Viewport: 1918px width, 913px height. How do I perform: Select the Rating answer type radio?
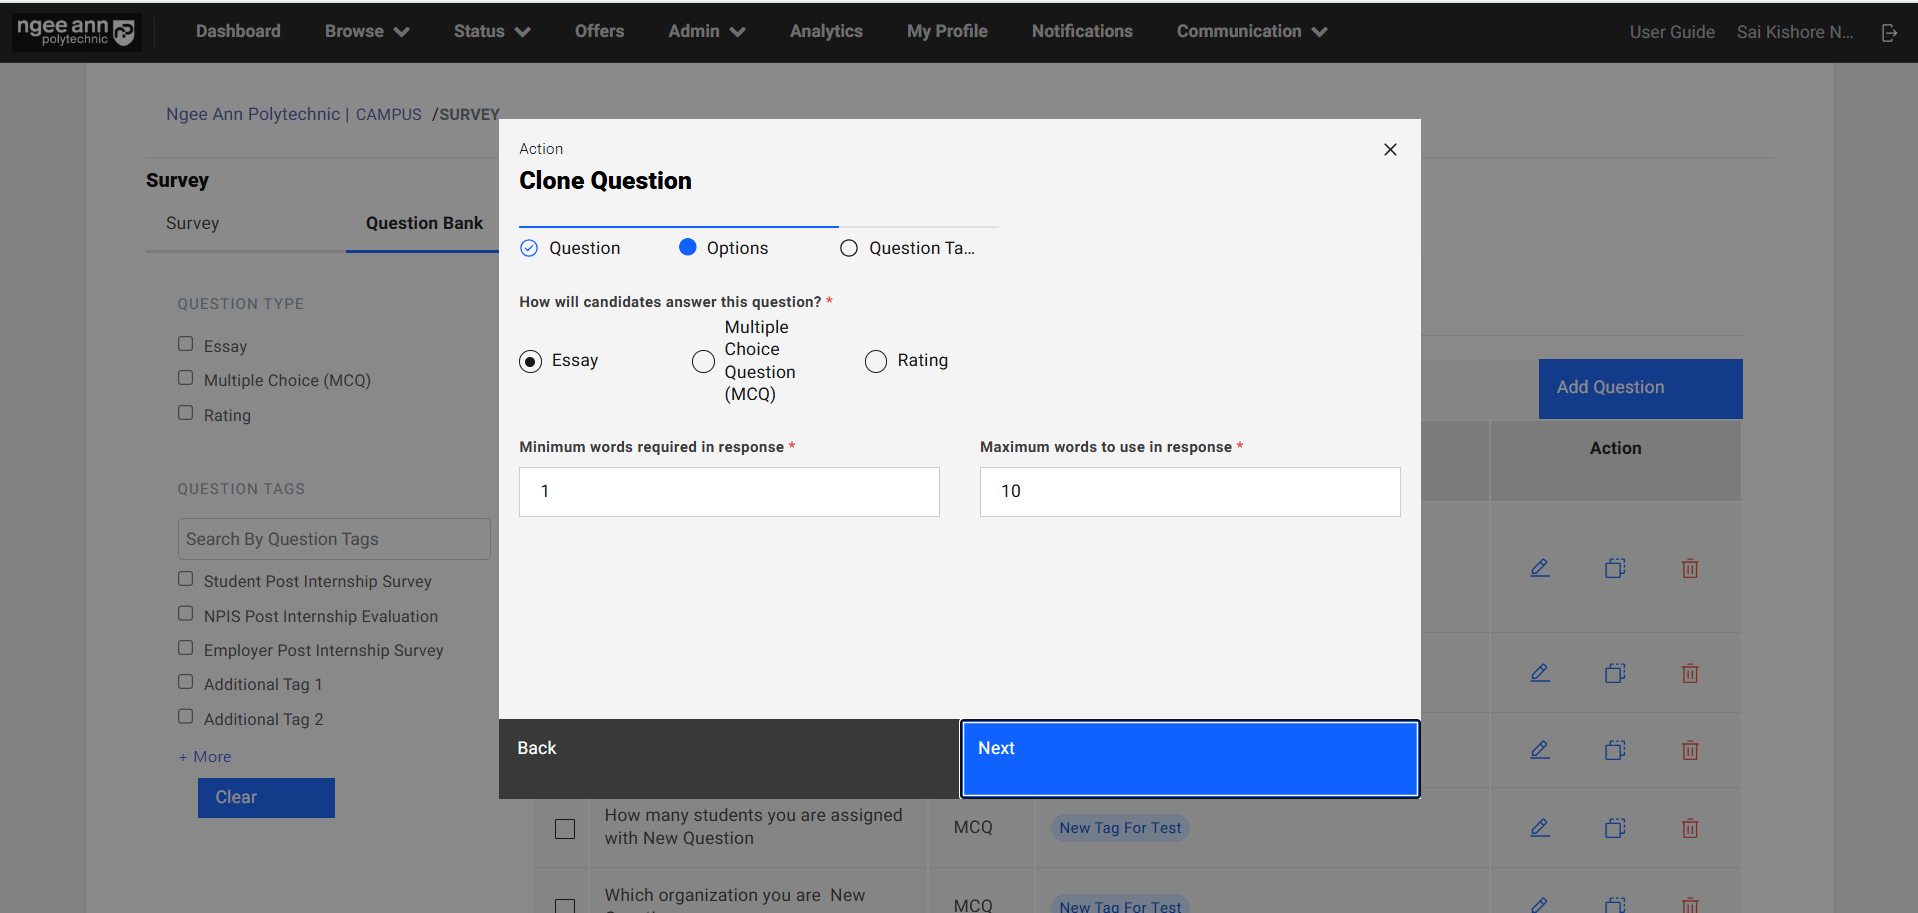(876, 361)
